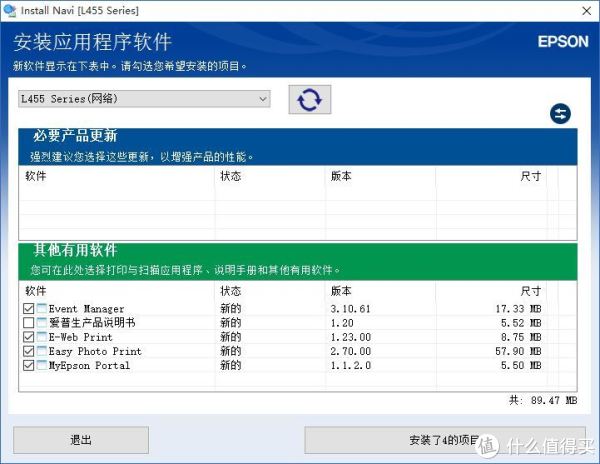Screen dimensions: 600x464
Task: Click the 退出 exit button
Action: tap(81, 440)
